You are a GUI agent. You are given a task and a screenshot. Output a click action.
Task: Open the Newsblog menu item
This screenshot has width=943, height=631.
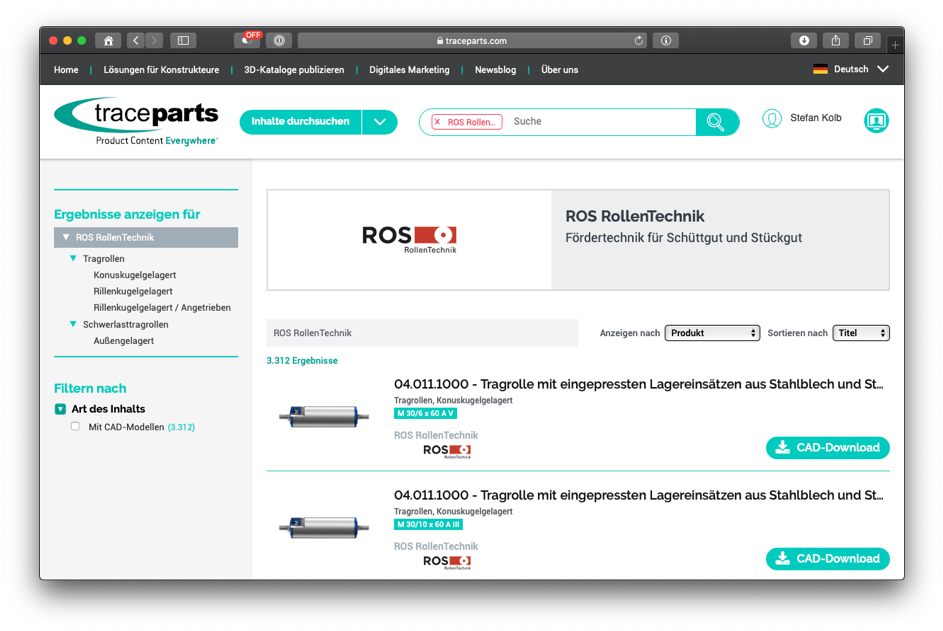(x=495, y=70)
